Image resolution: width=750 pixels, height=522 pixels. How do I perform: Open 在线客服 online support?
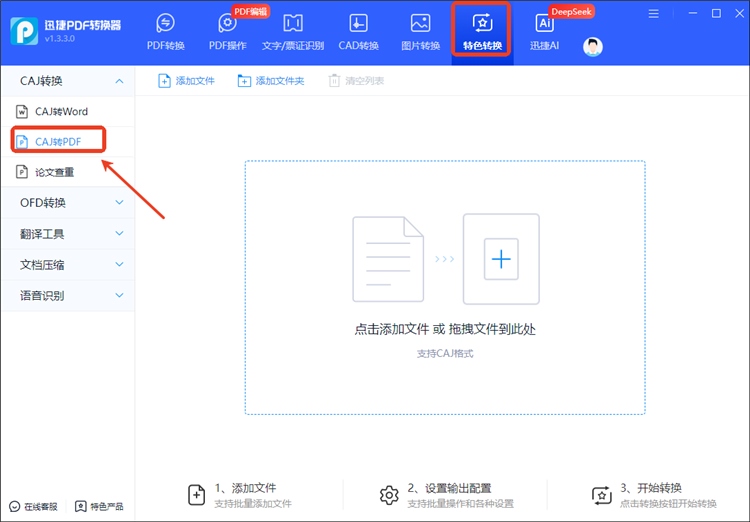[x=33, y=506]
